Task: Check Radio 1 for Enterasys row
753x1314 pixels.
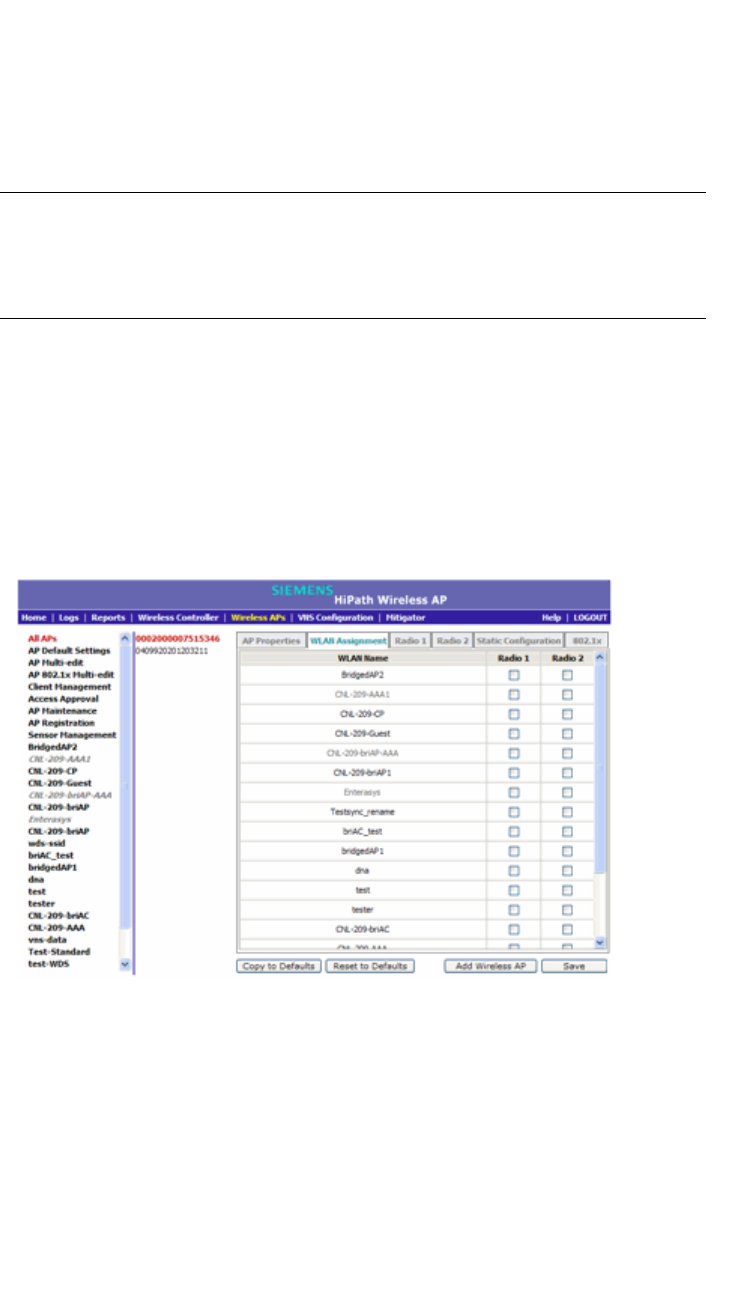Action: click(x=514, y=793)
